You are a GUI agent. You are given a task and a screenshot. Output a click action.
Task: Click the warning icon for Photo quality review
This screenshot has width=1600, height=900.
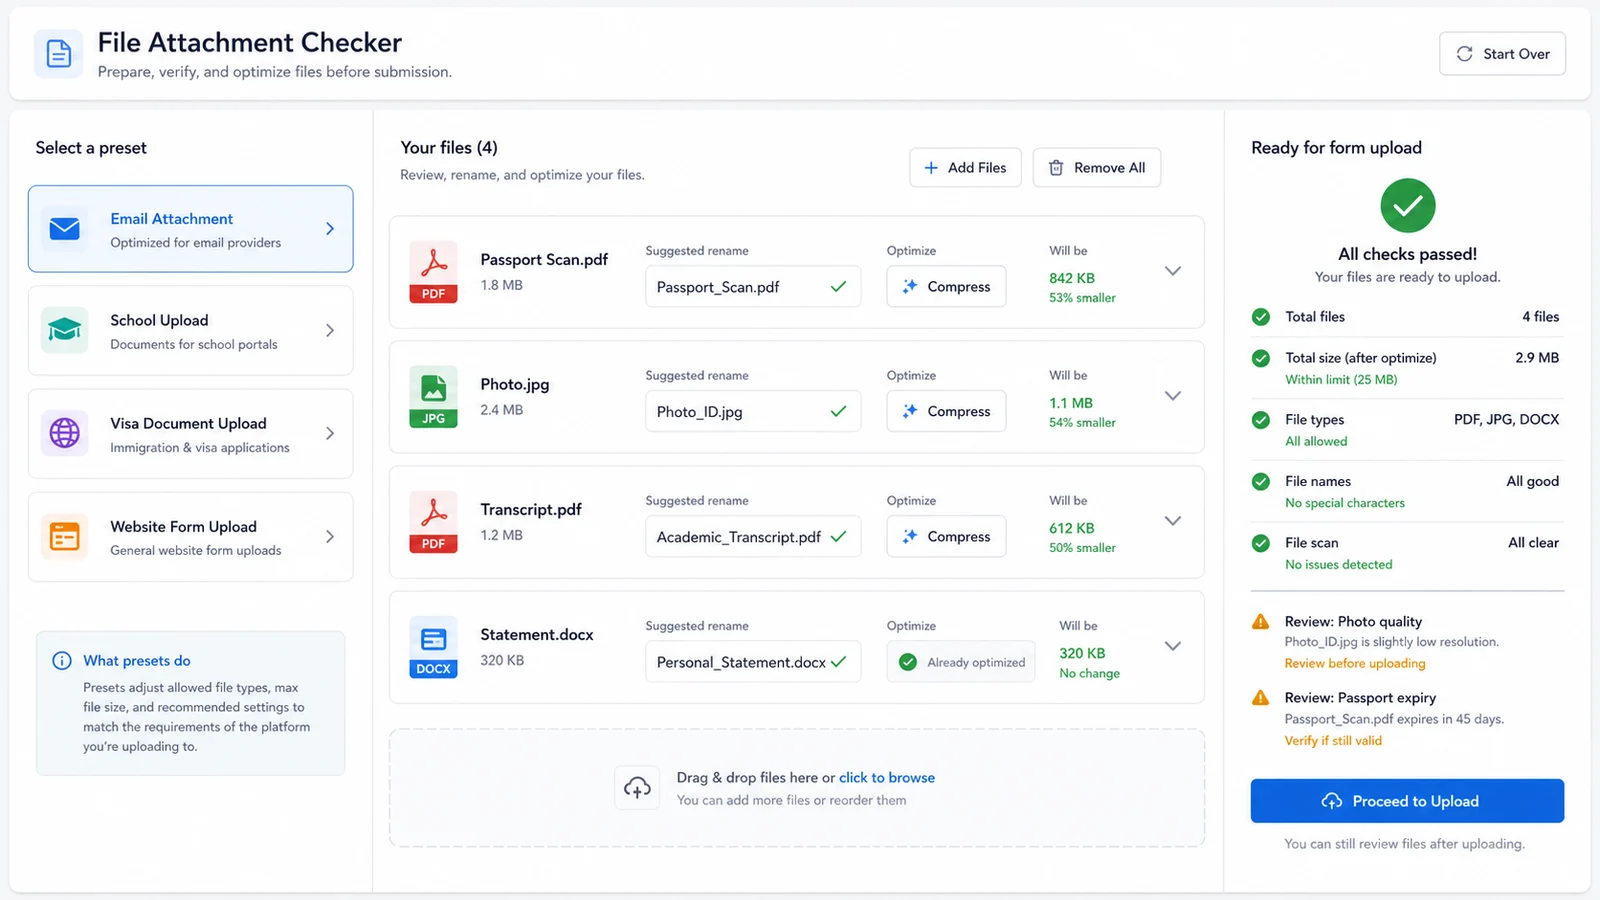[1261, 622]
